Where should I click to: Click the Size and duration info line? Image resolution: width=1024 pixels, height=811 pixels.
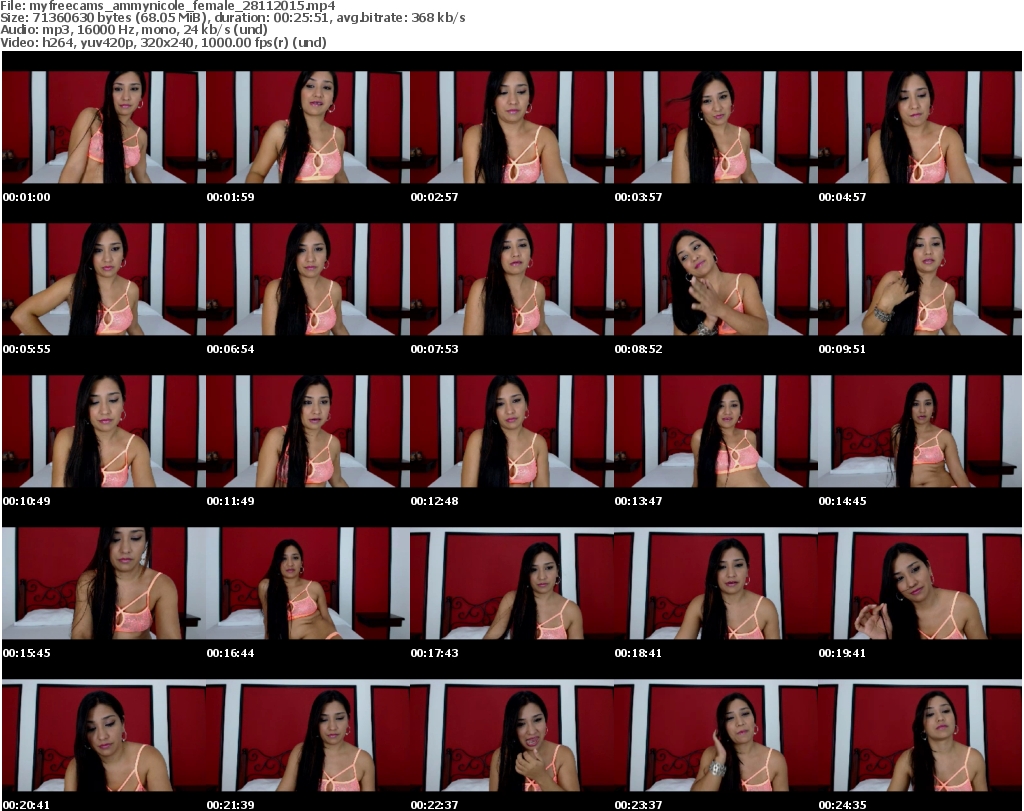[x=232, y=18]
